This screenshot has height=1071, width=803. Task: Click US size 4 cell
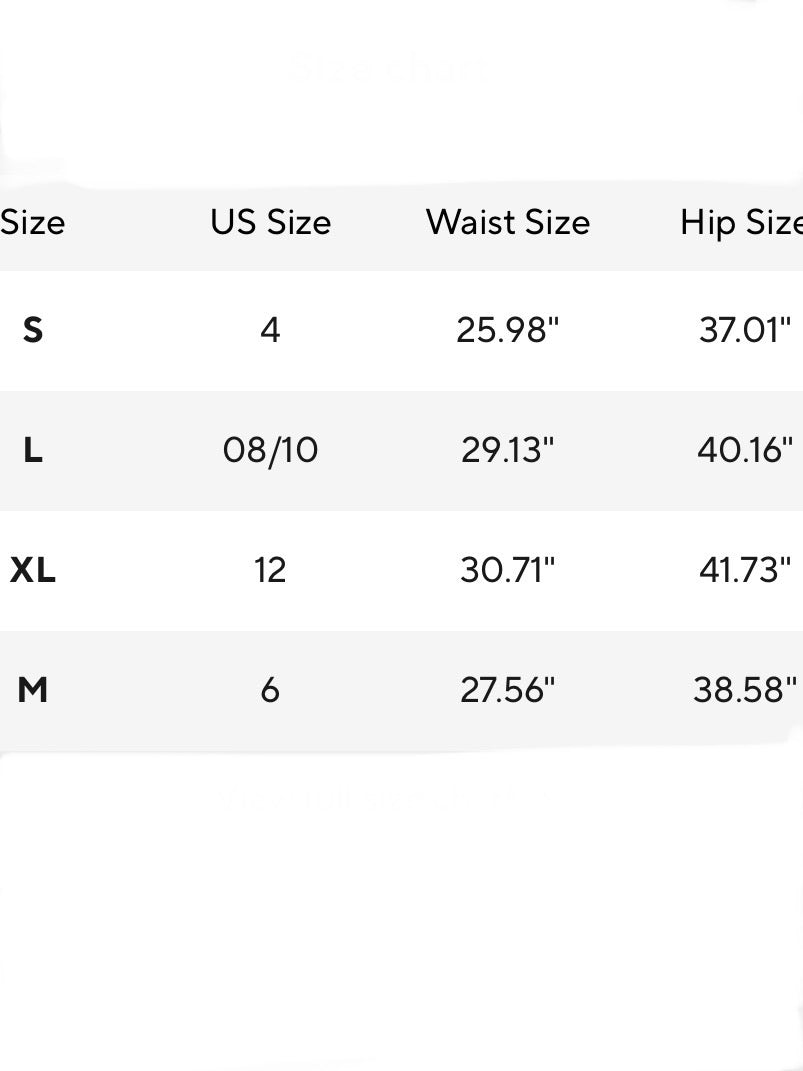[x=270, y=330]
